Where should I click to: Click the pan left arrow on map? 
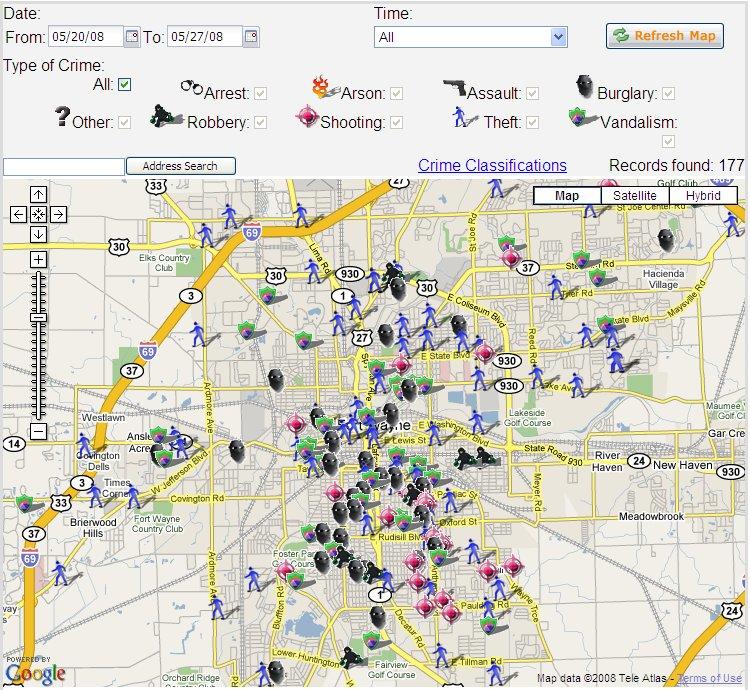point(18,214)
